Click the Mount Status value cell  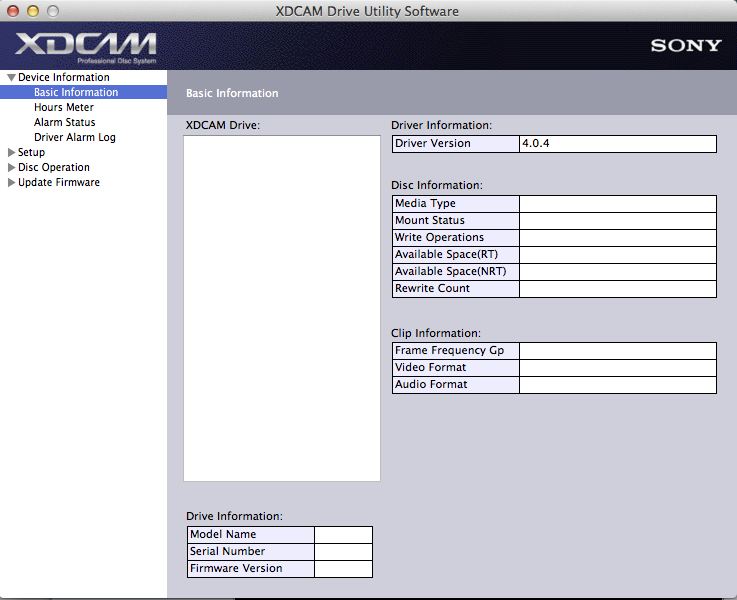point(618,221)
